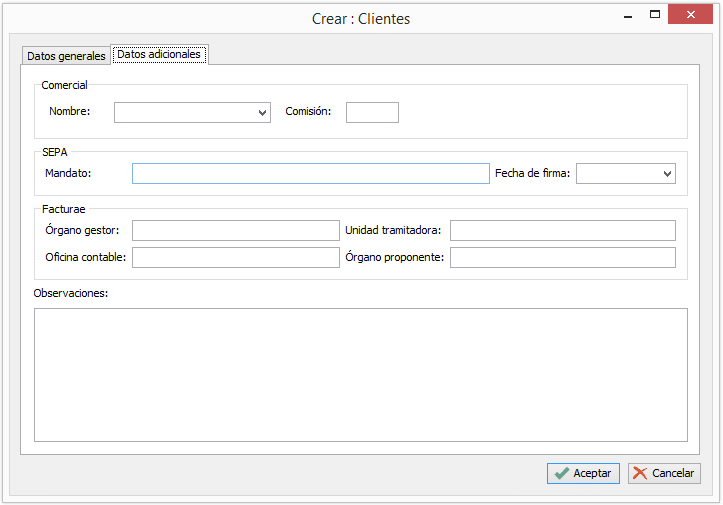The height and width of the screenshot is (505, 723).
Task: Click the red X icon on Cancelar
Action: click(x=640, y=474)
